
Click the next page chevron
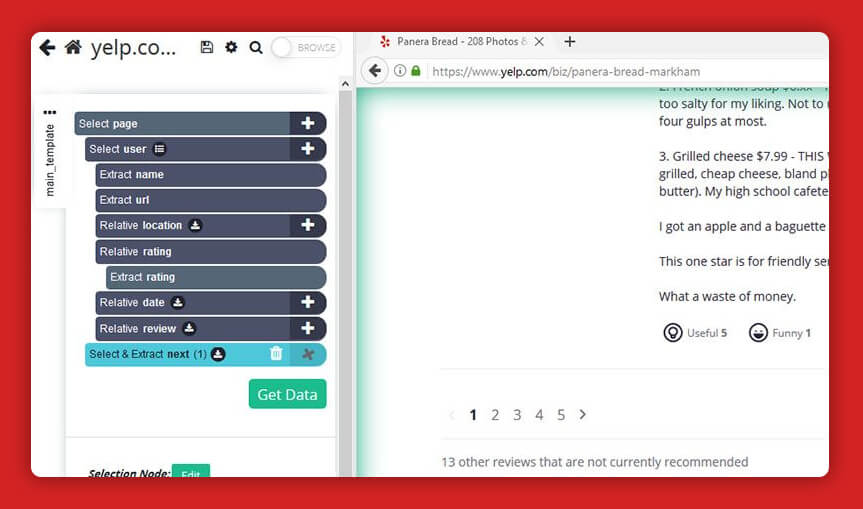coord(582,414)
